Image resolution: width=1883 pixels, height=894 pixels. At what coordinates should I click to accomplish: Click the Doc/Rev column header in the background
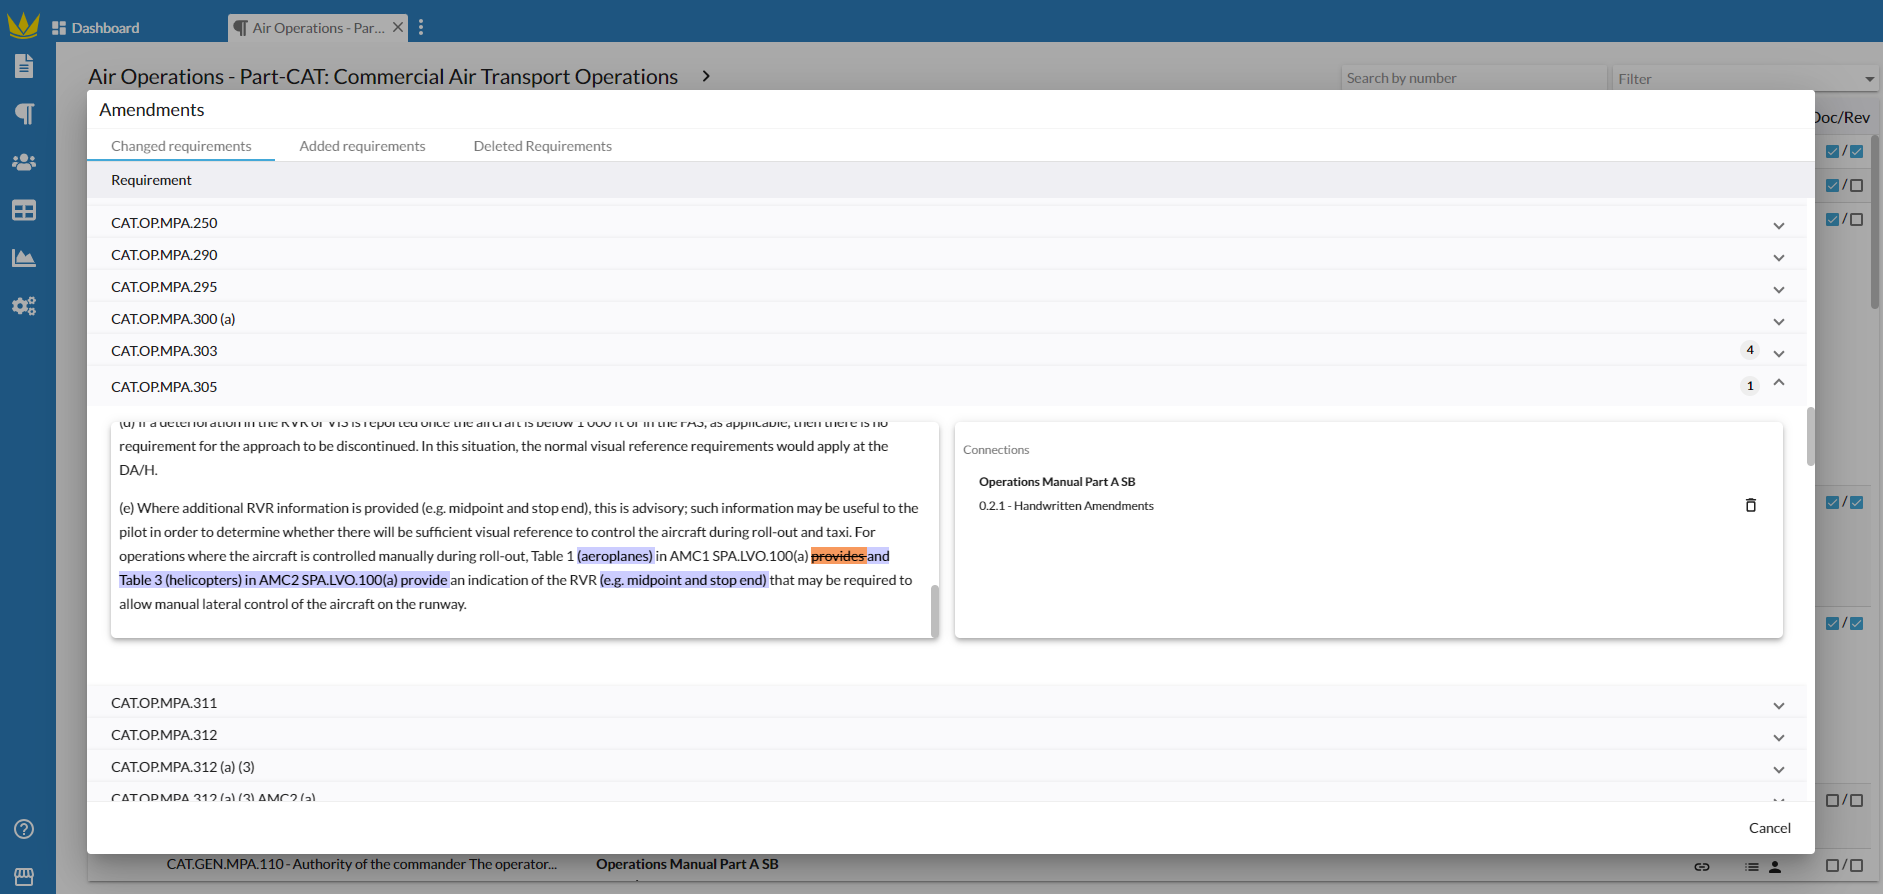coord(1842,117)
